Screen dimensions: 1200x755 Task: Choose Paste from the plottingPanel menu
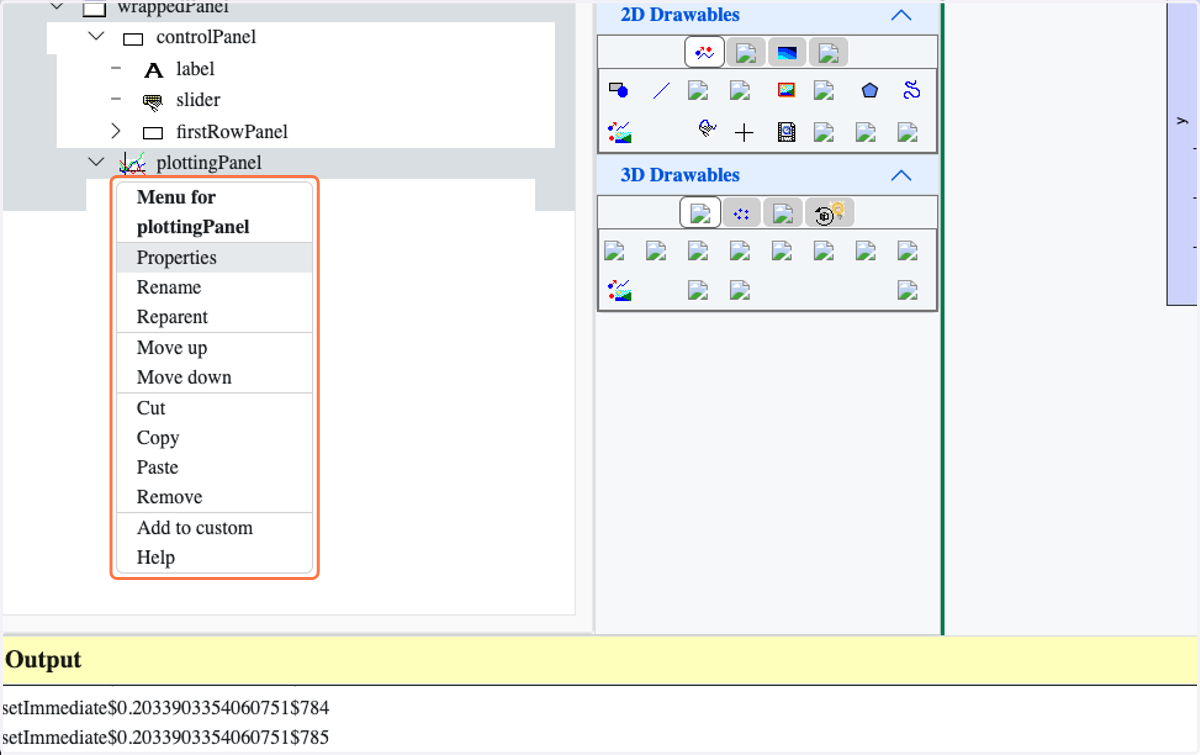pyautogui.click(x=215, y=468)
